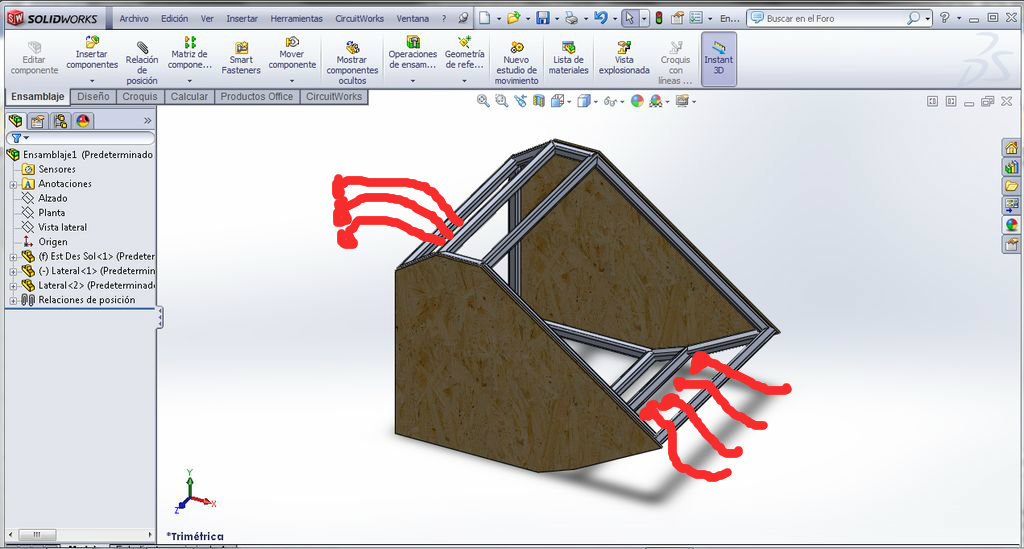
Task: Open Operaciones de ensamblaje tool
Action: pos(412,53)
